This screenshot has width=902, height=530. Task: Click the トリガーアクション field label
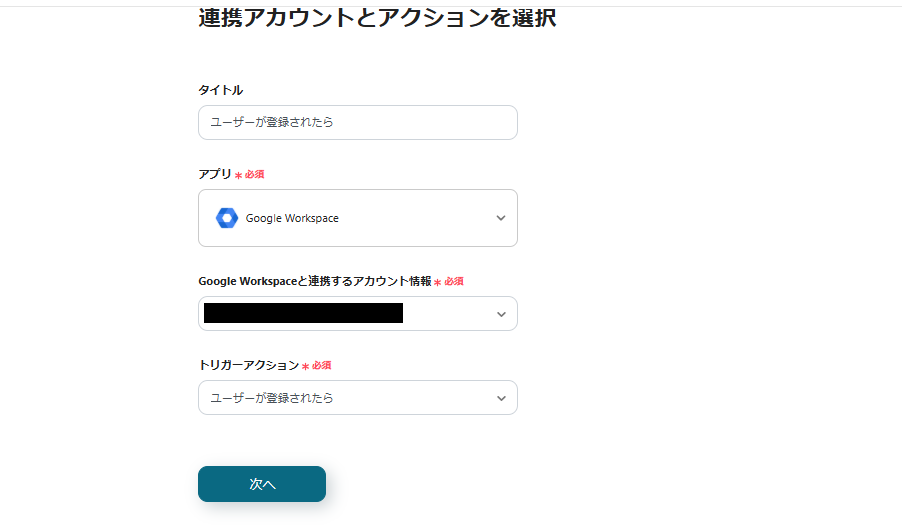[x=248, y=366]
